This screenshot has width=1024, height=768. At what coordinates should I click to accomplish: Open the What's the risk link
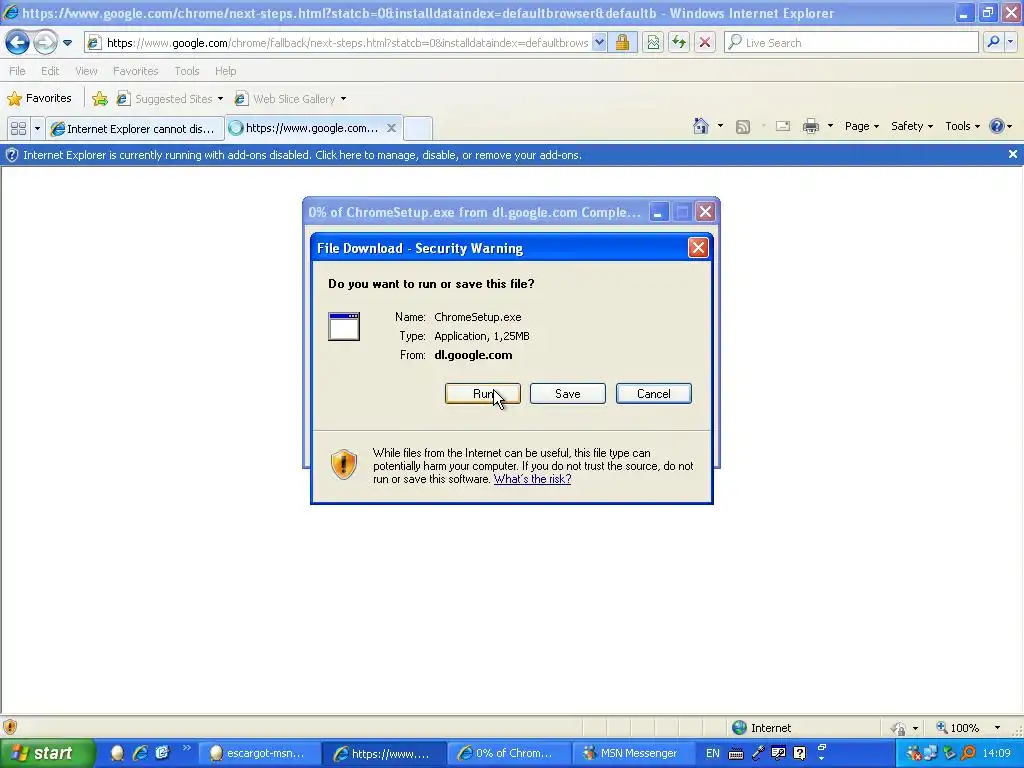[x=532, y=479]
